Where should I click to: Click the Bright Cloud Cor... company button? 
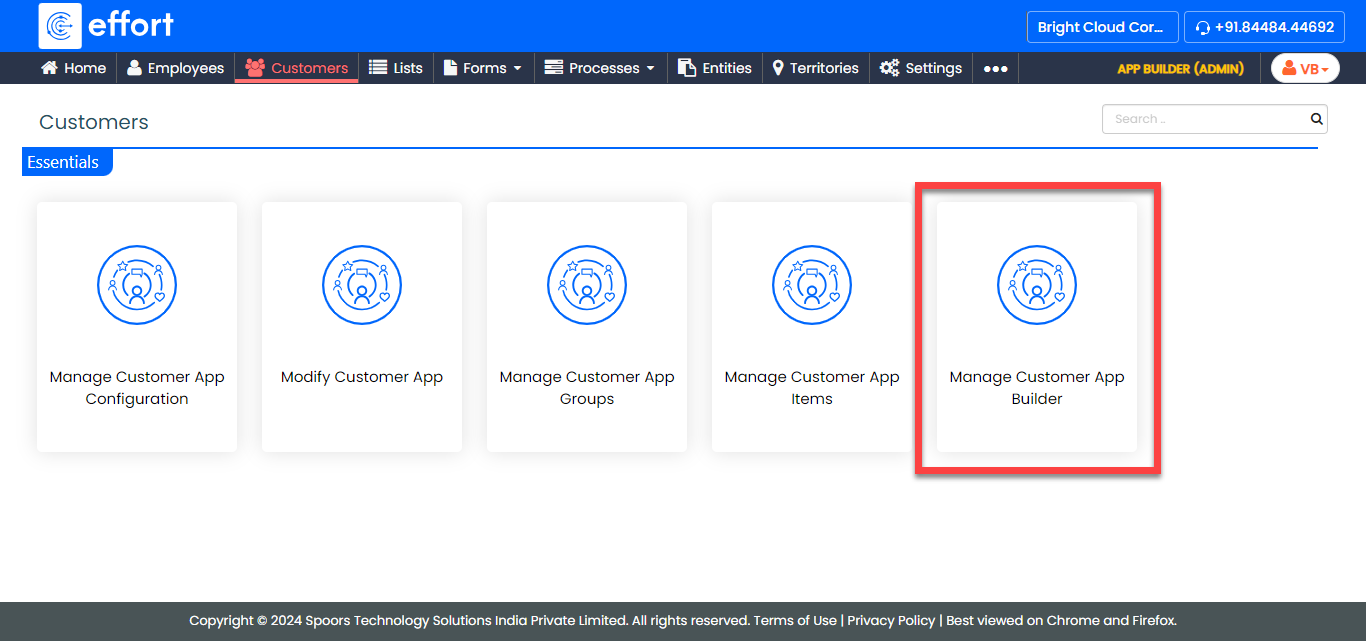point(1102,27)
